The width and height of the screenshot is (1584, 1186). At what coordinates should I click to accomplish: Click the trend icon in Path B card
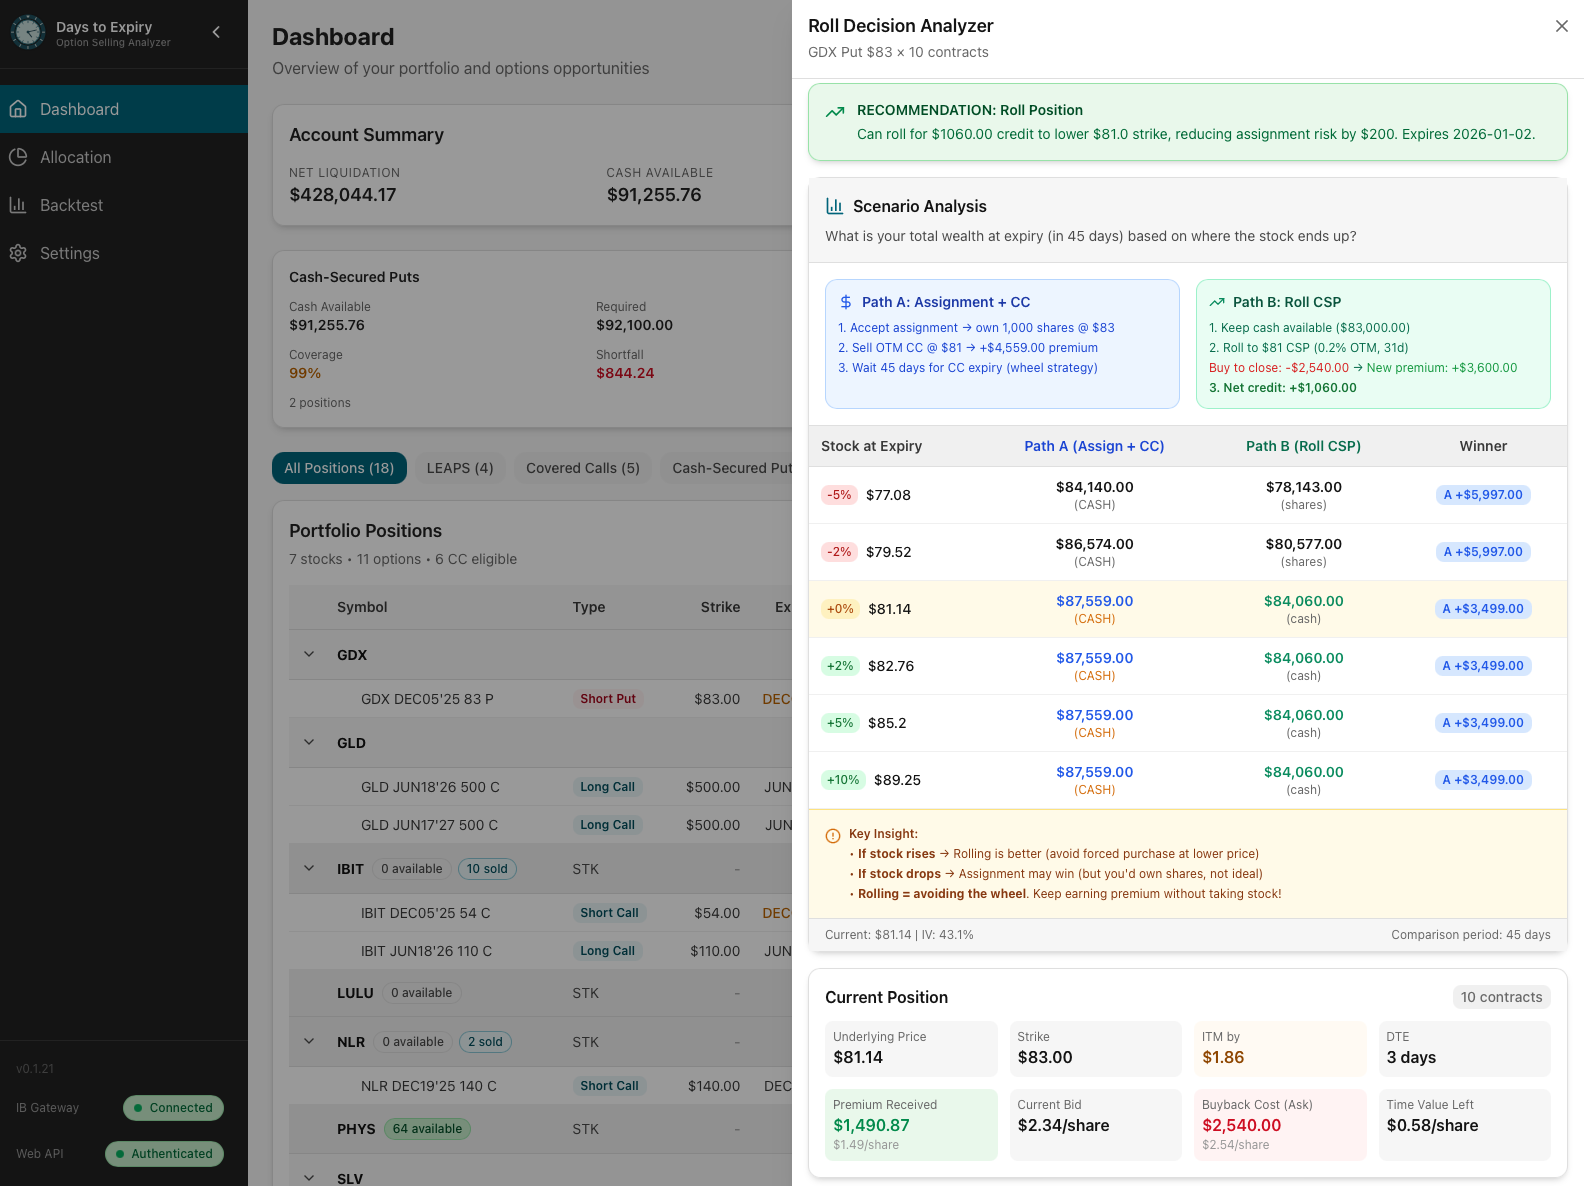[x=1217, y=302]
